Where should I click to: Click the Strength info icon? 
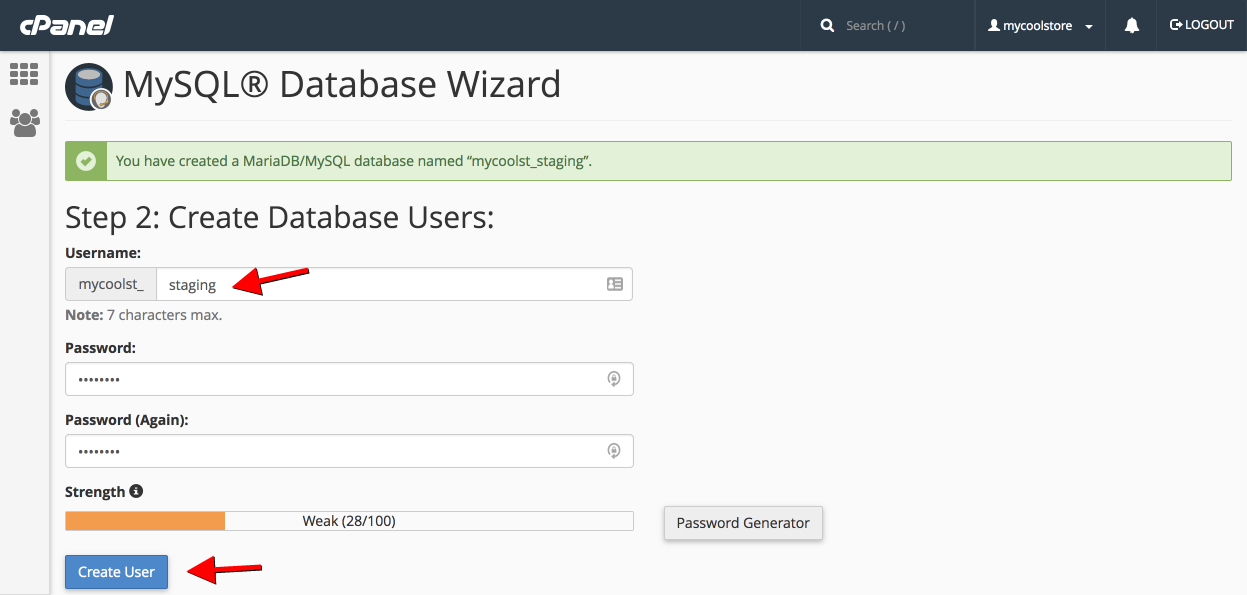coord(136,492)
